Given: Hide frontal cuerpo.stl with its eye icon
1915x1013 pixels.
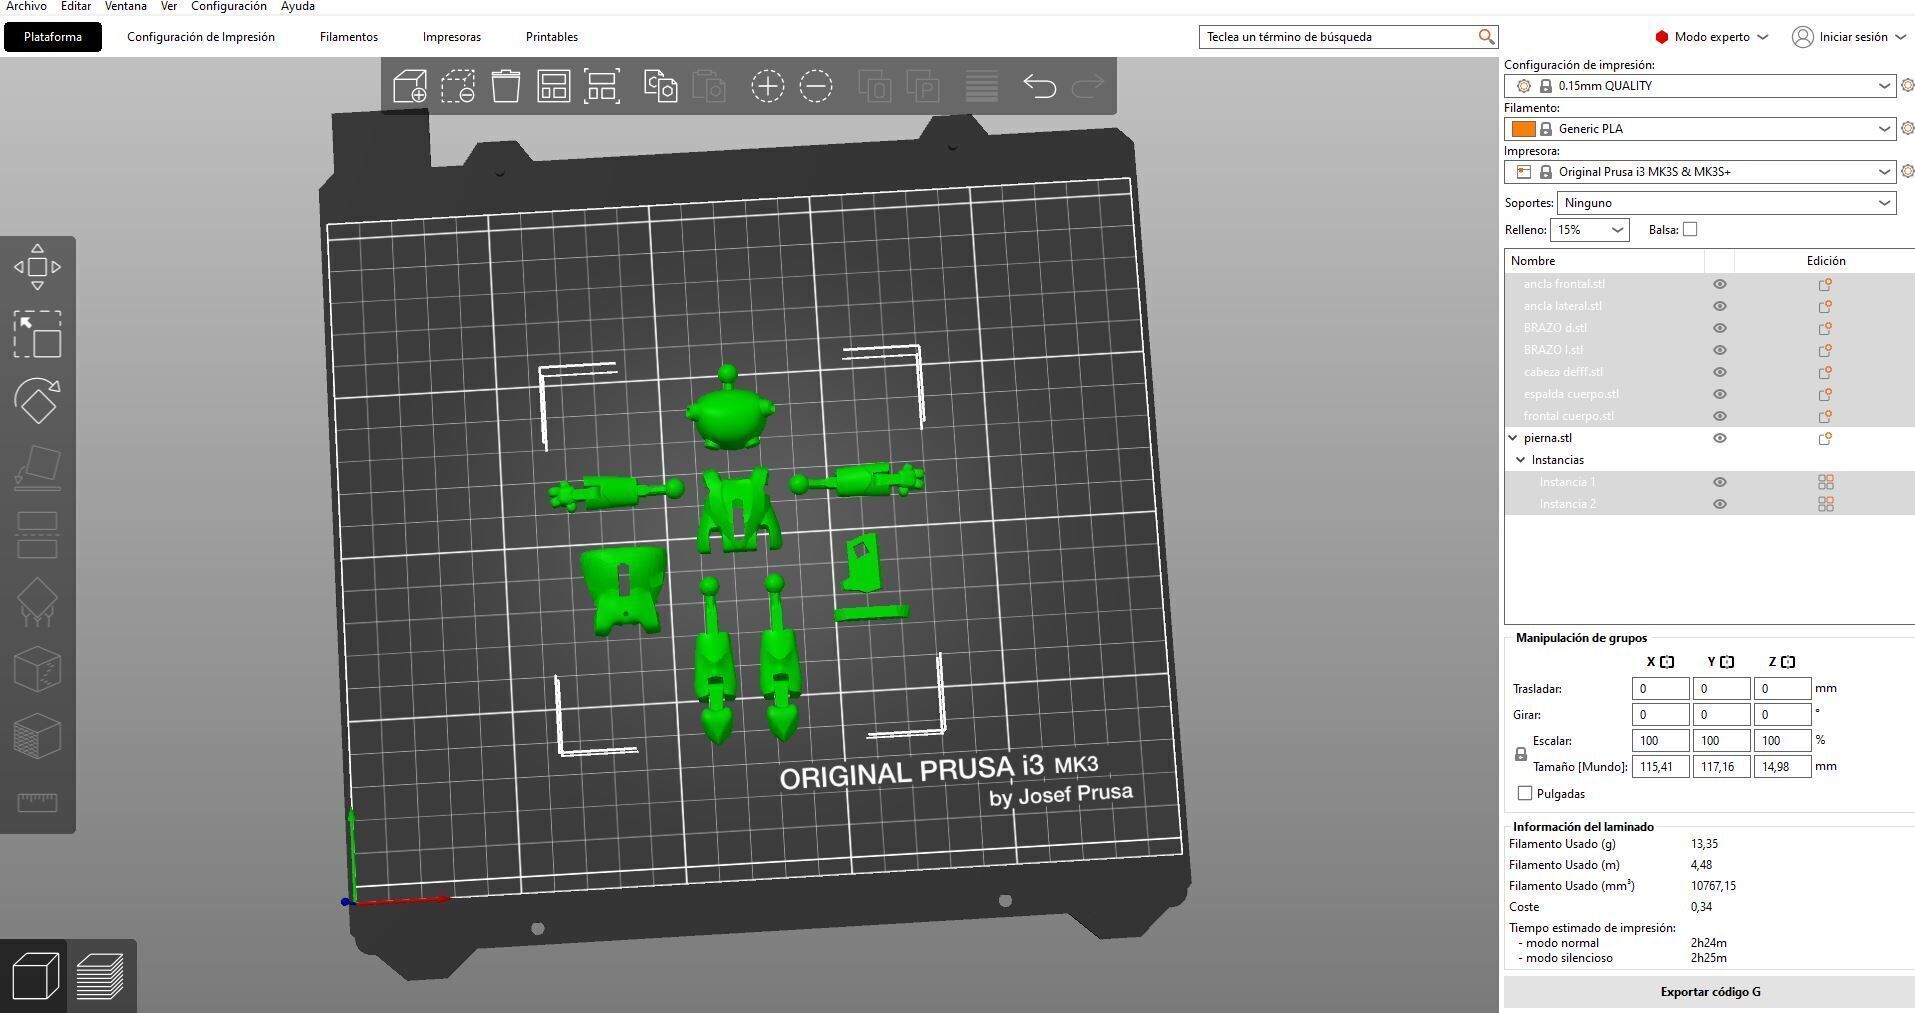Looking at the screenshot, I should coord(1720,416).
